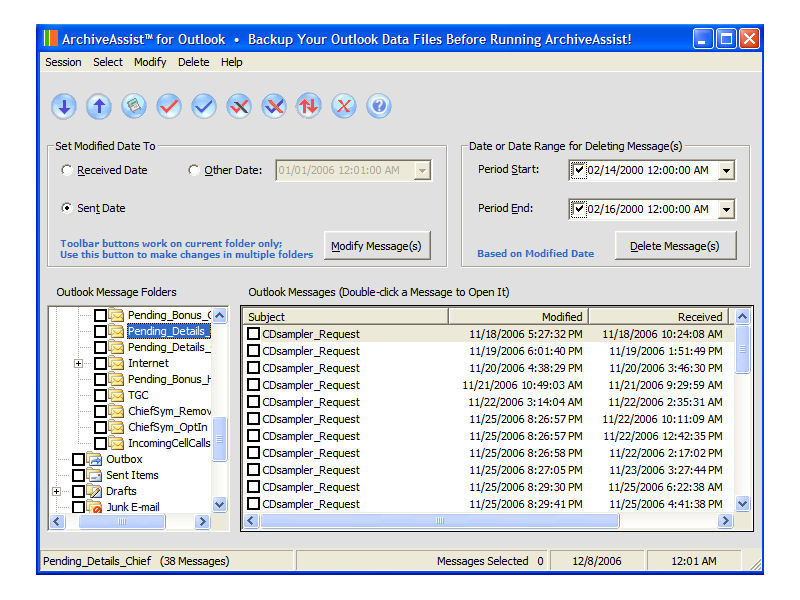This screenshot has height=600, width=800.
Task: Click the Modify Message(s) button
Action: pyautogui.click(x=377, y=246)
